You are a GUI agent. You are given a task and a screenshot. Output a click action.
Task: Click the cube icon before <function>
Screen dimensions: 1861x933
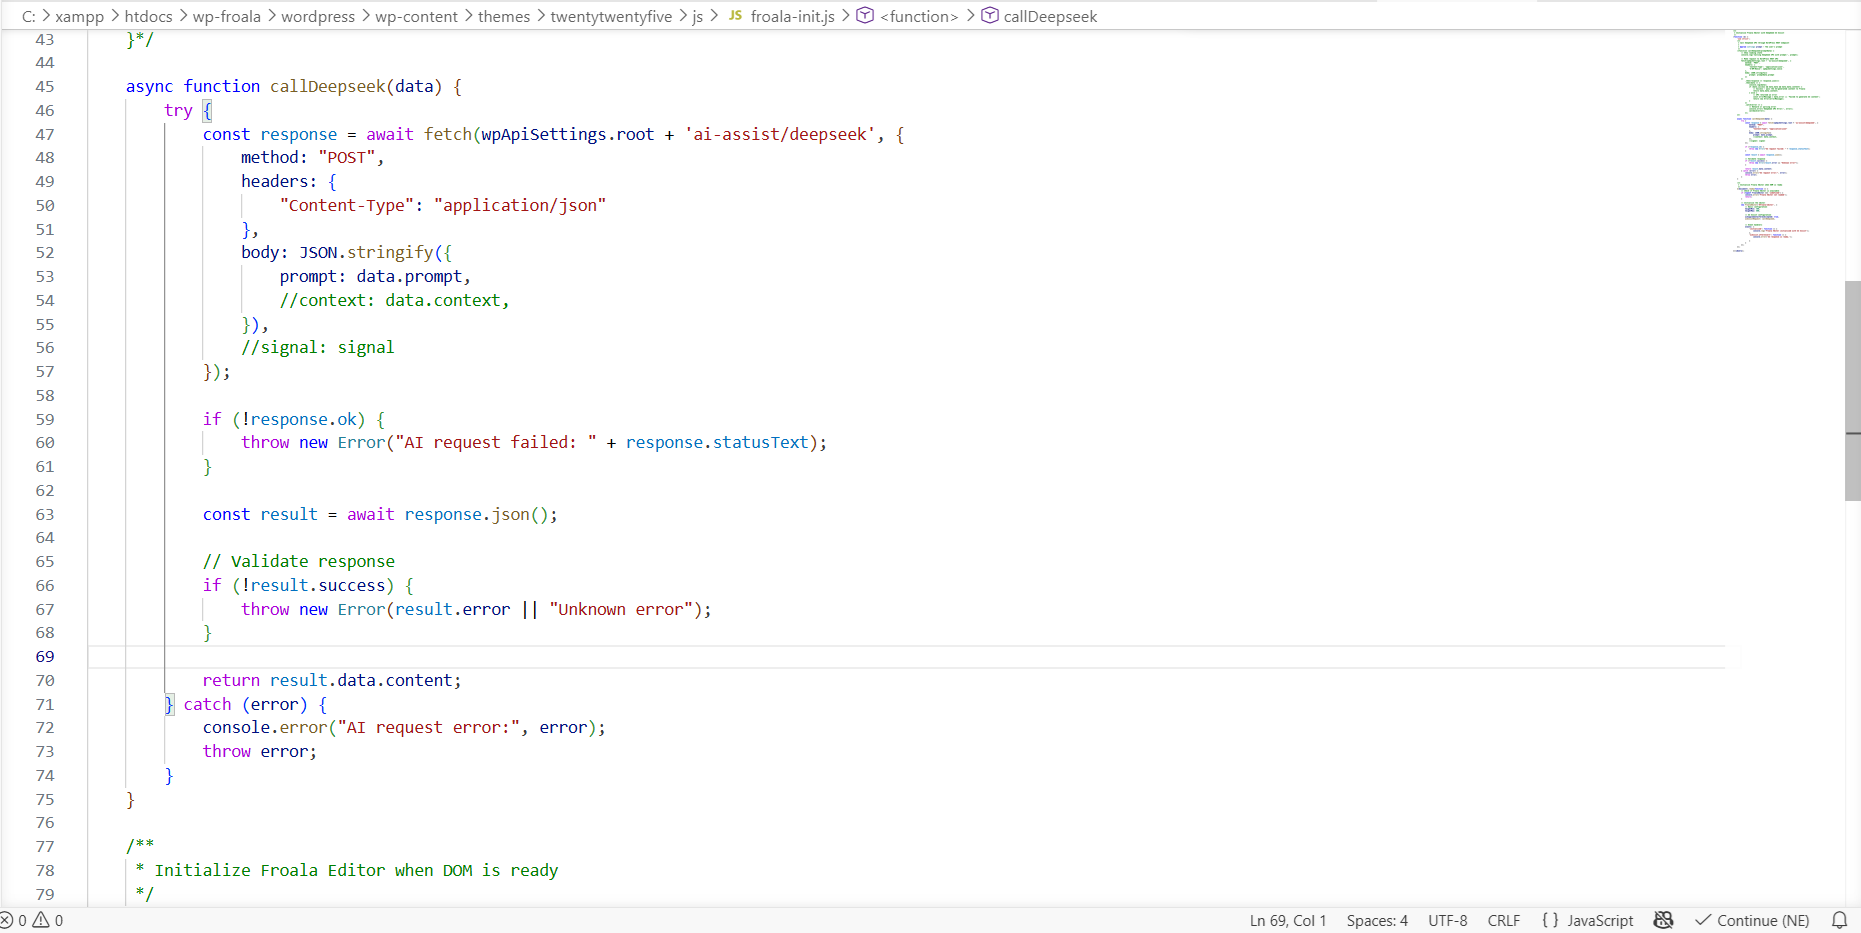[866, 16]
